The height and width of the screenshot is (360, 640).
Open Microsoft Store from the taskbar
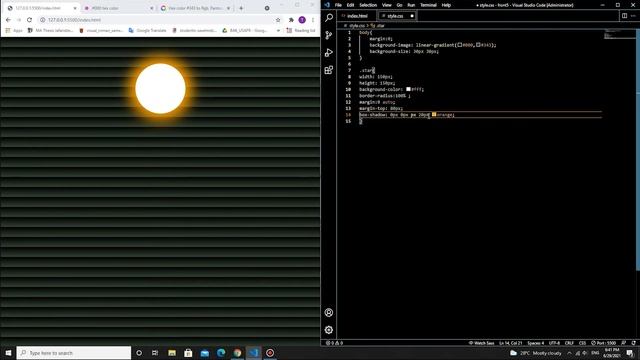click(x=188, y=353)
